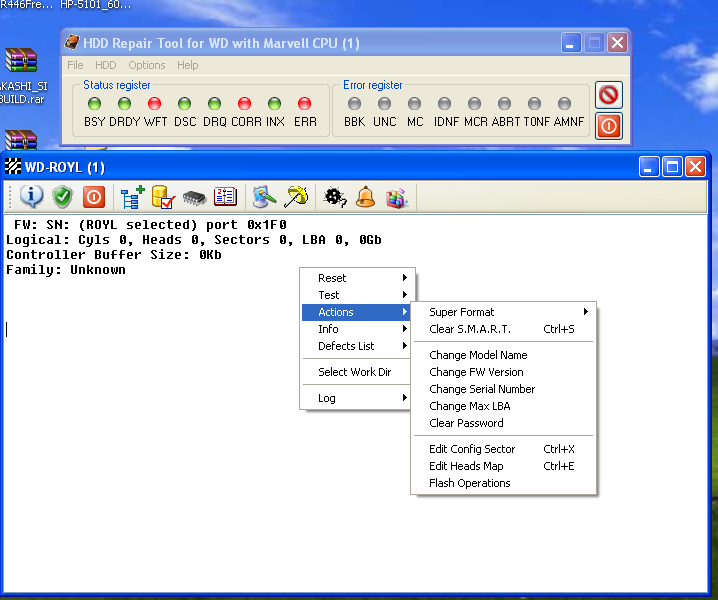The image size is (718, 600).
Task: Click the CORR red status indicator
Action: 245,104
